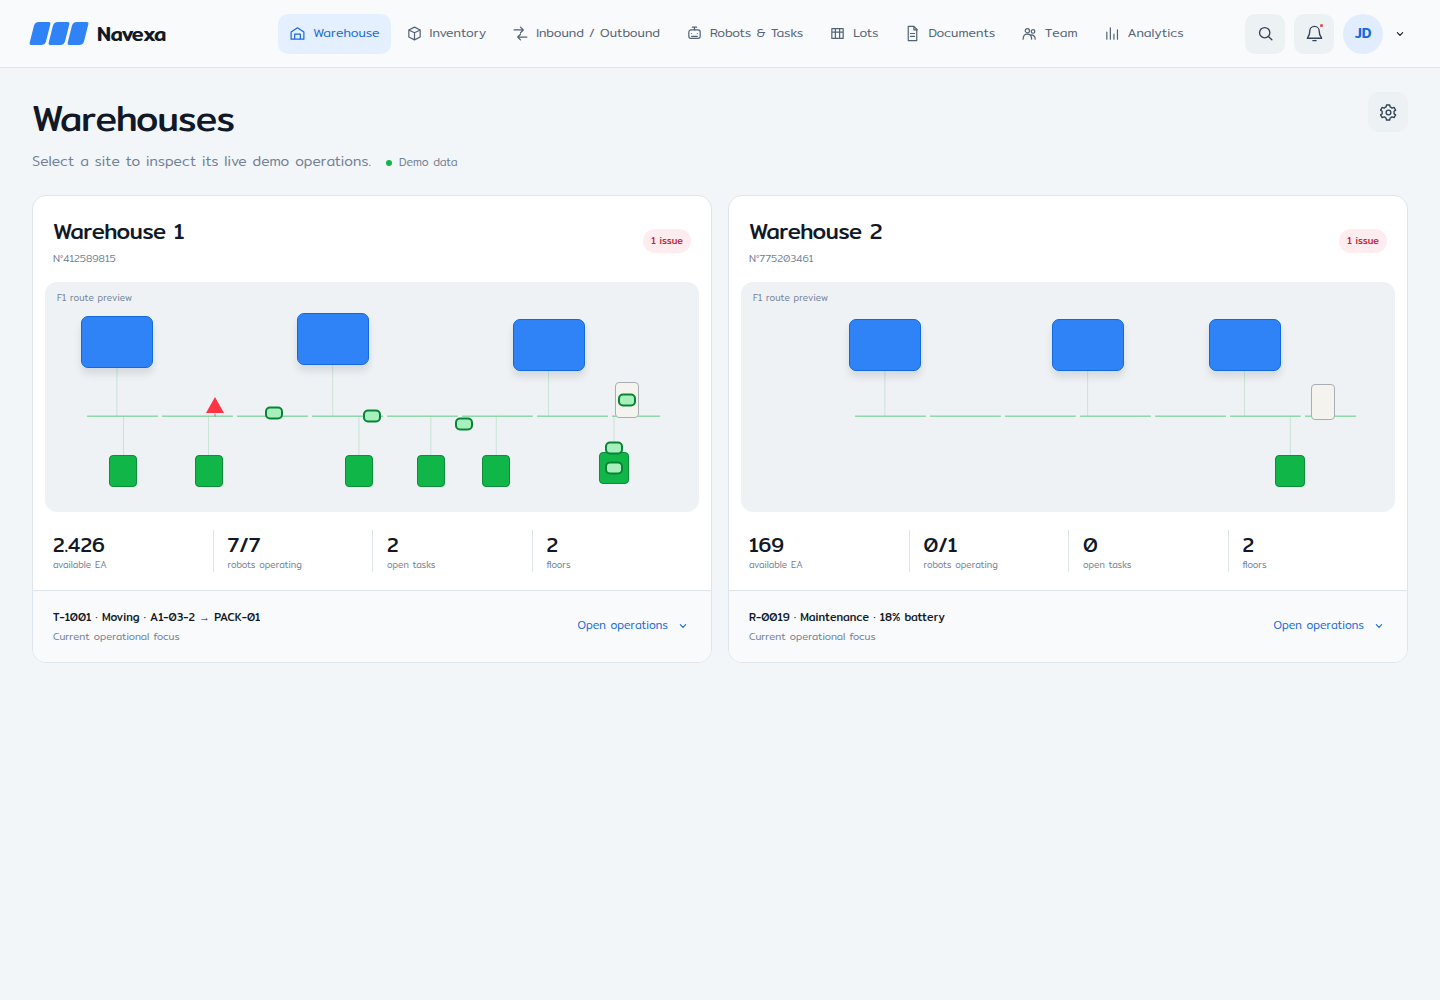Open the search icon in header
1440x1000 pixels.
[x=1265, y=34]
